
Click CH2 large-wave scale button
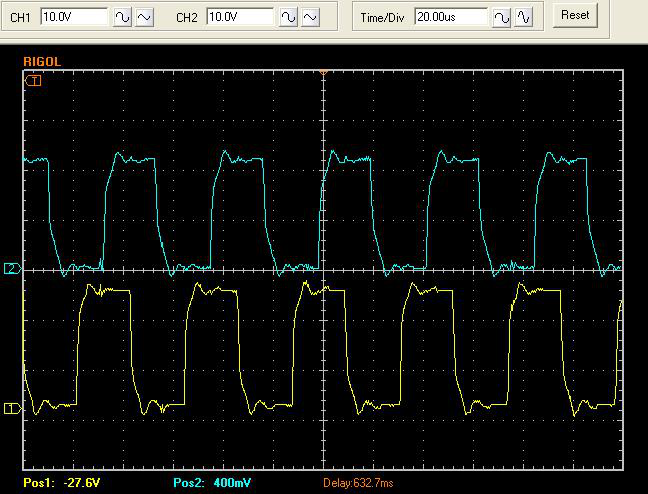[288, 17]
